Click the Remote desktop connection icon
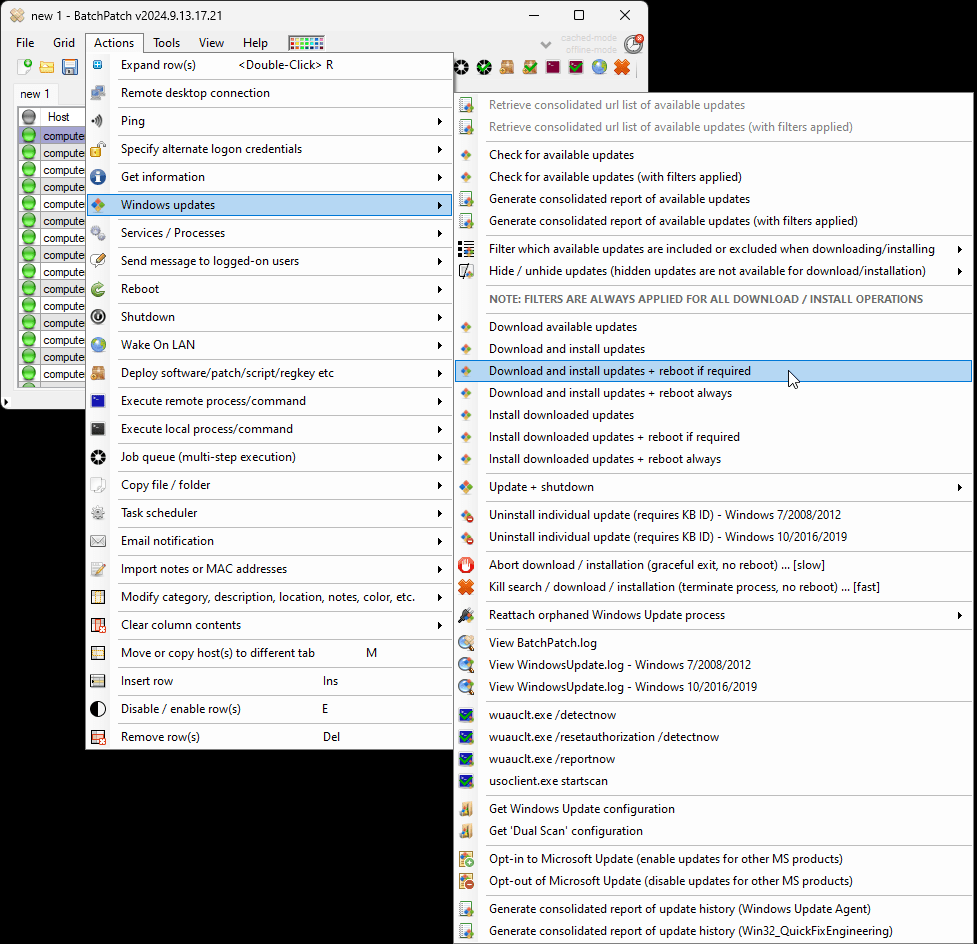This screenshot has width=977, height=944. pyautogui.click(x=98, y=93)
